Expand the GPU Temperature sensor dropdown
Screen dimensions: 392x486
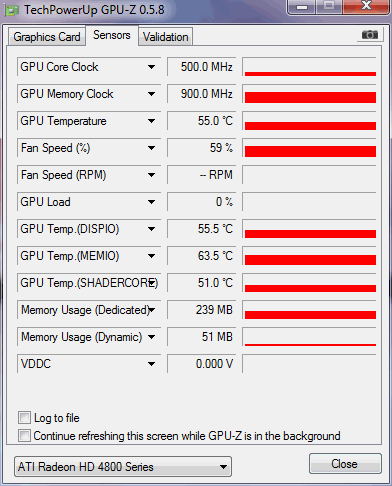tap(151, 121)
